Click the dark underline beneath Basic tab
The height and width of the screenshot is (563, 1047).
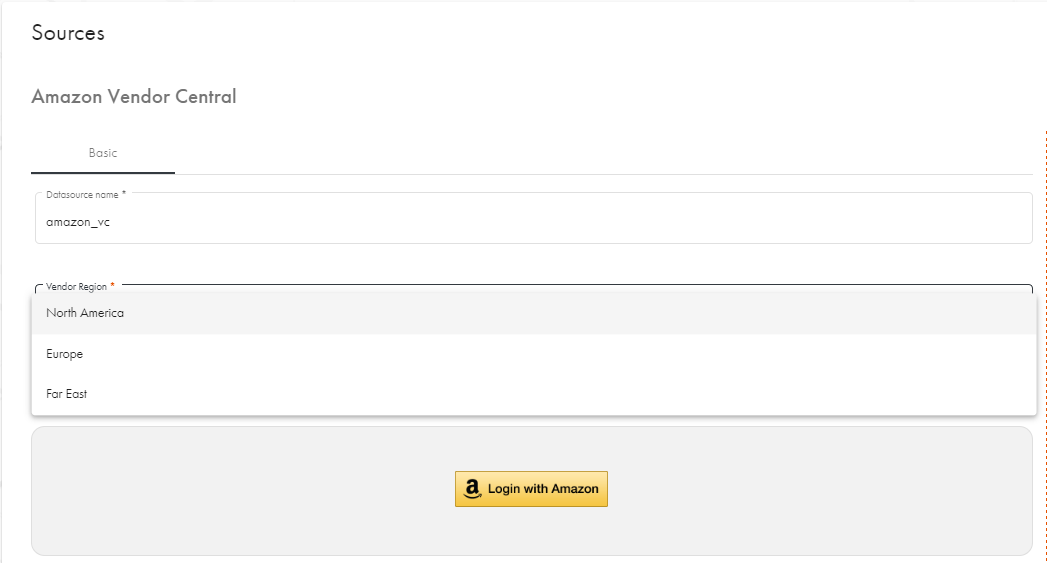coord(103,173)
